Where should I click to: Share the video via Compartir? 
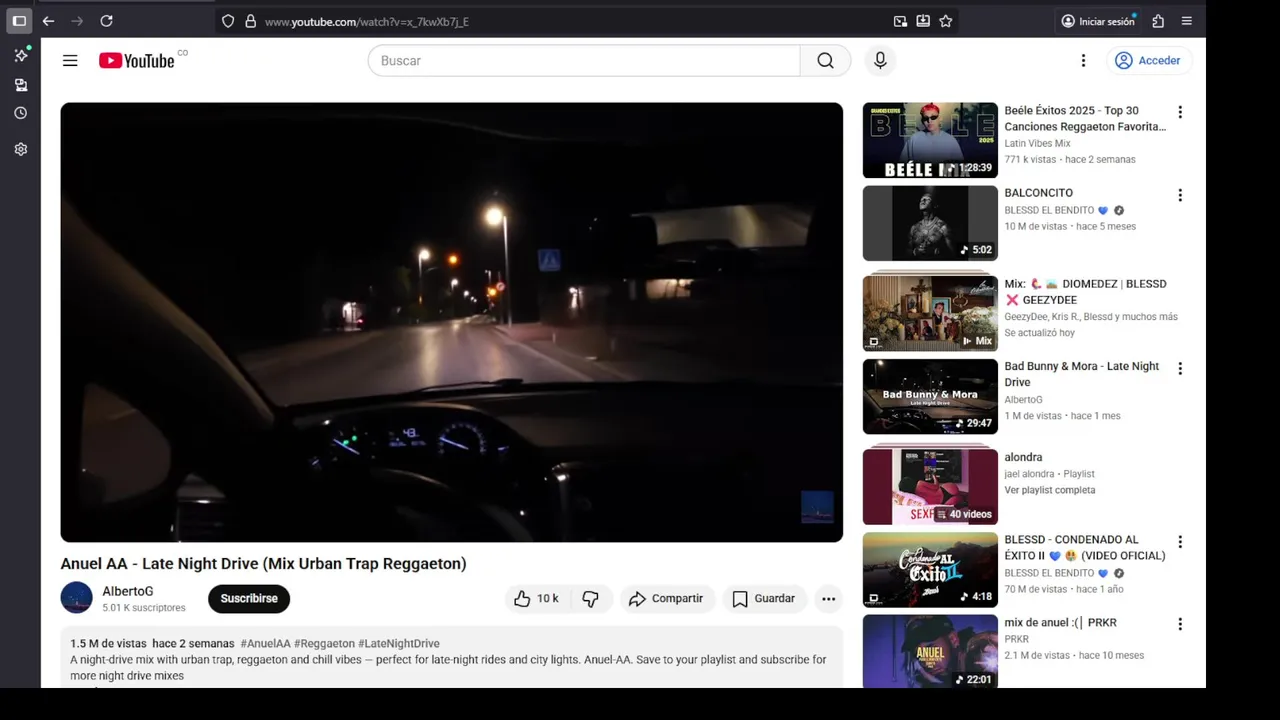point(666,599)
